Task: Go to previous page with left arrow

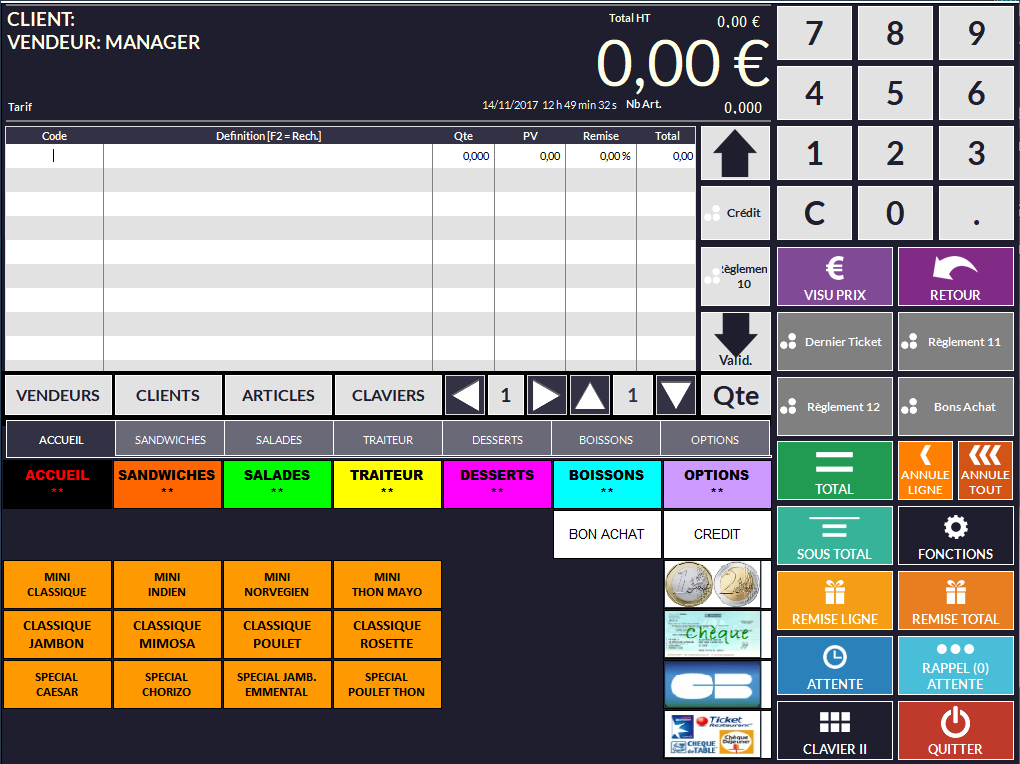Action: 465,396
